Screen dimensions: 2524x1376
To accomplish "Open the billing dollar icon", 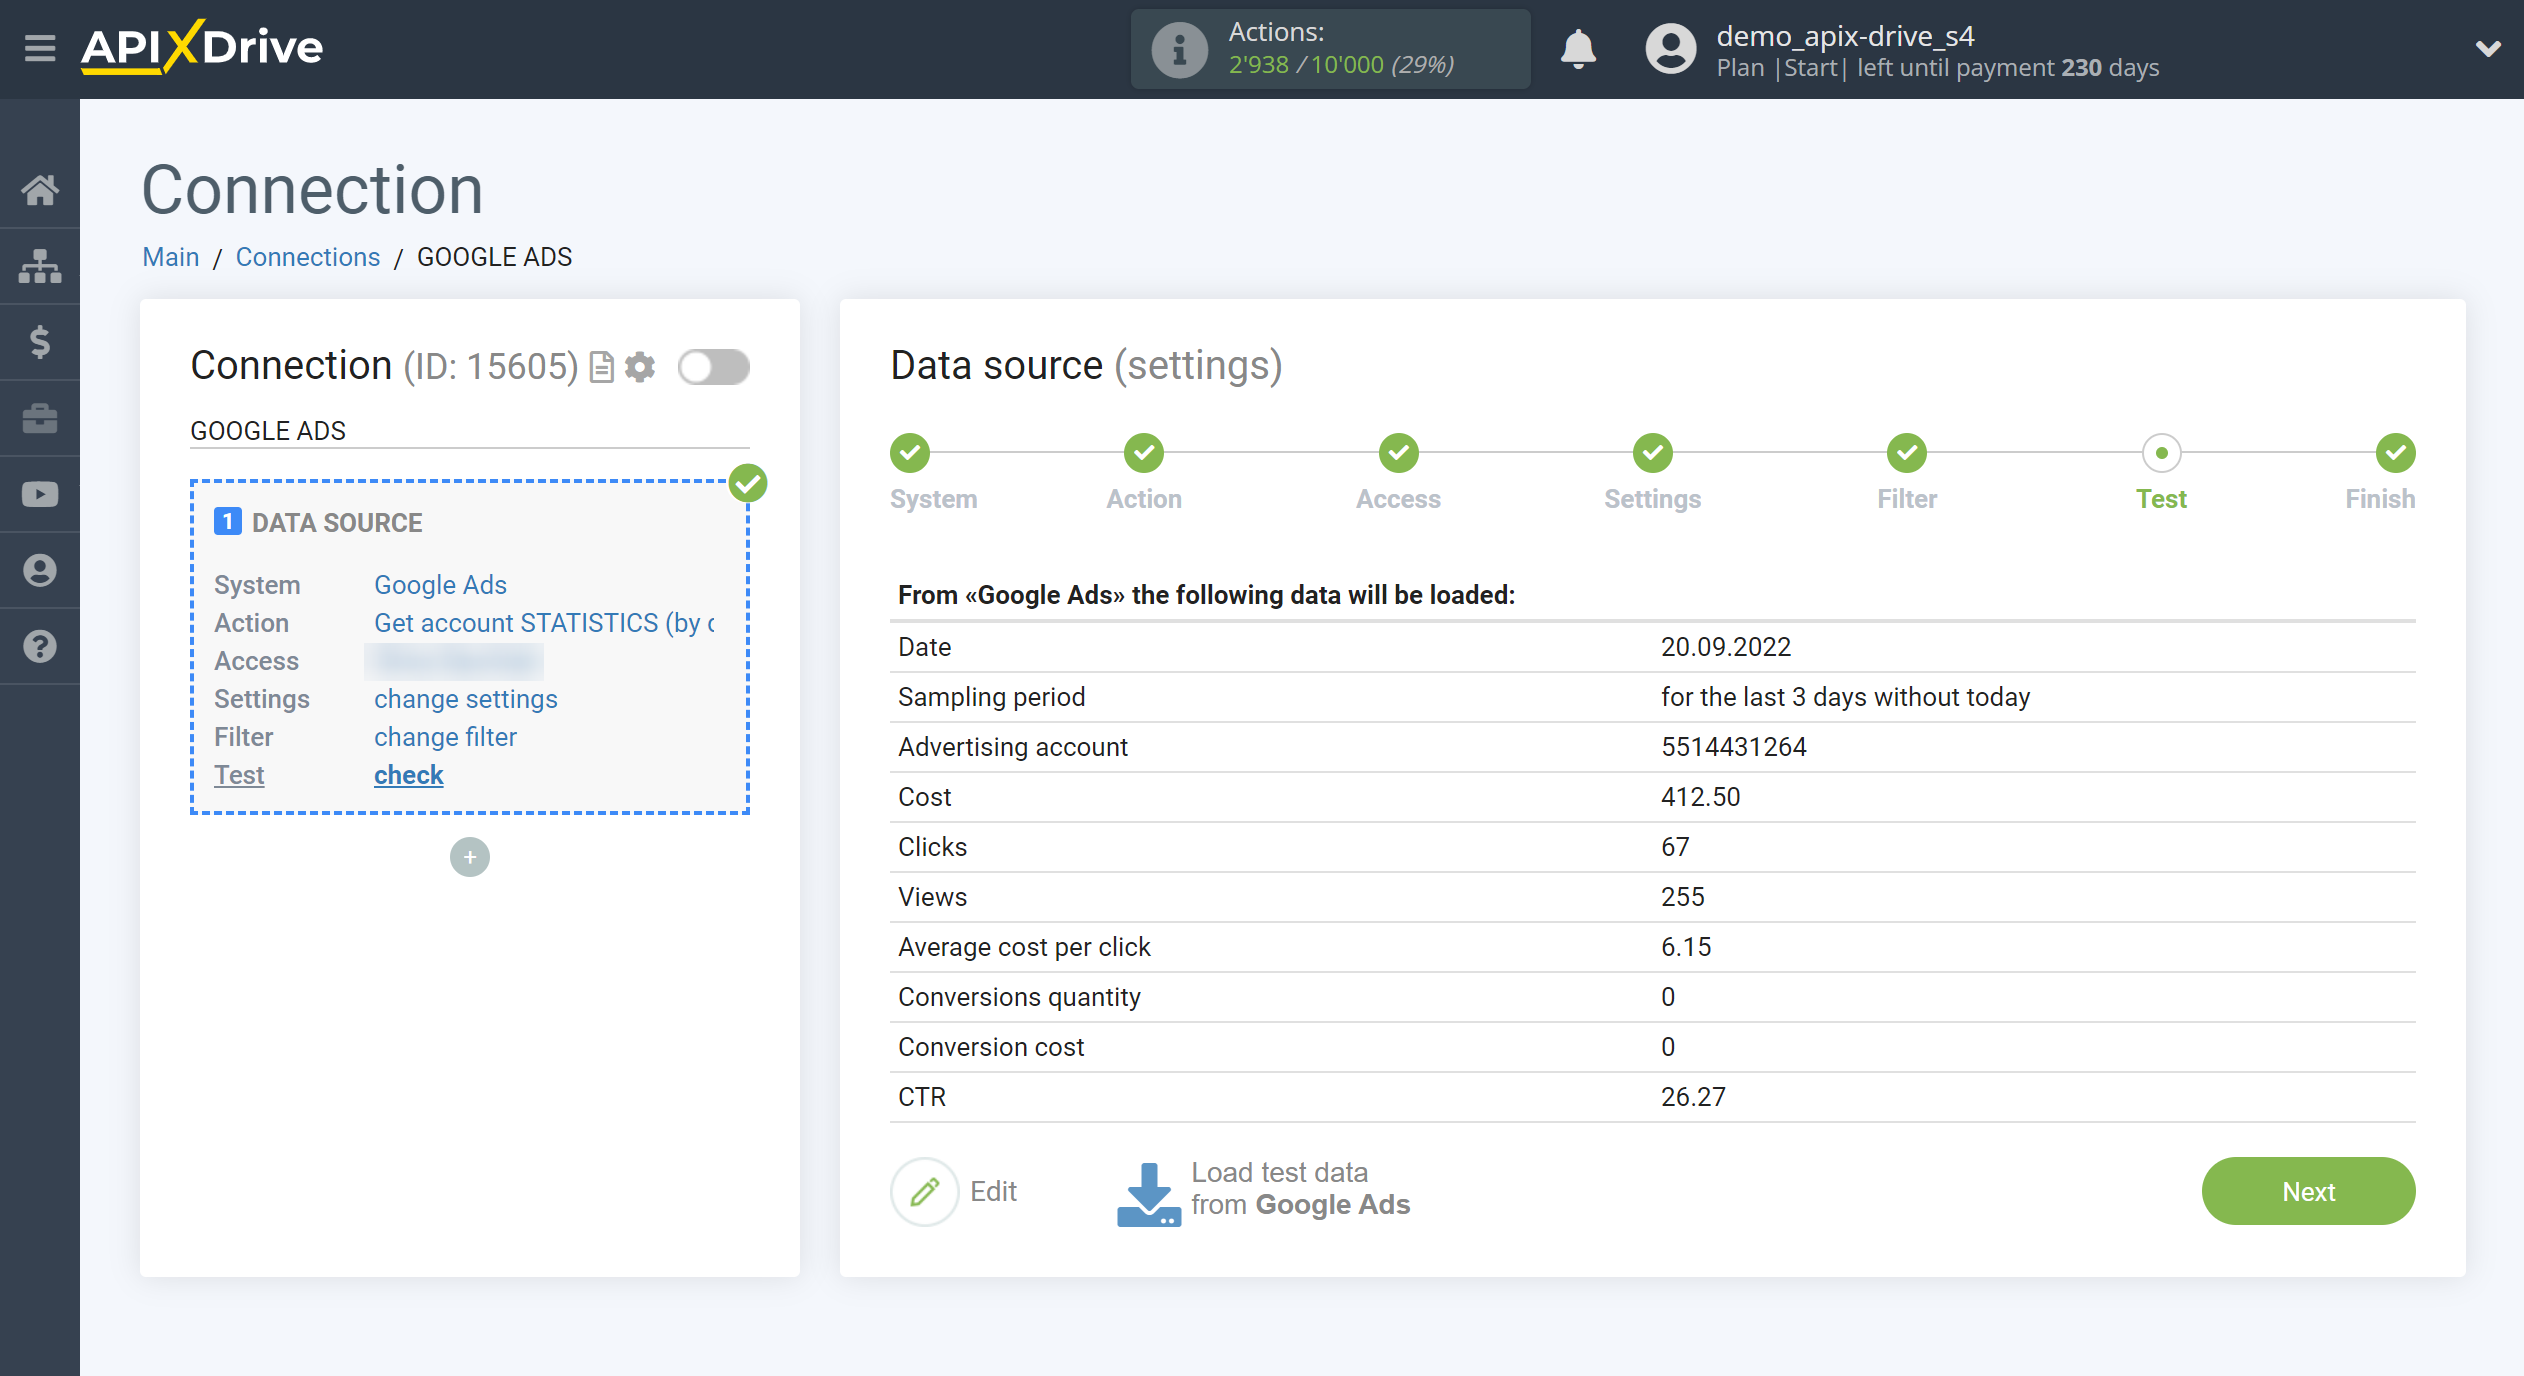I will [40, 342].
